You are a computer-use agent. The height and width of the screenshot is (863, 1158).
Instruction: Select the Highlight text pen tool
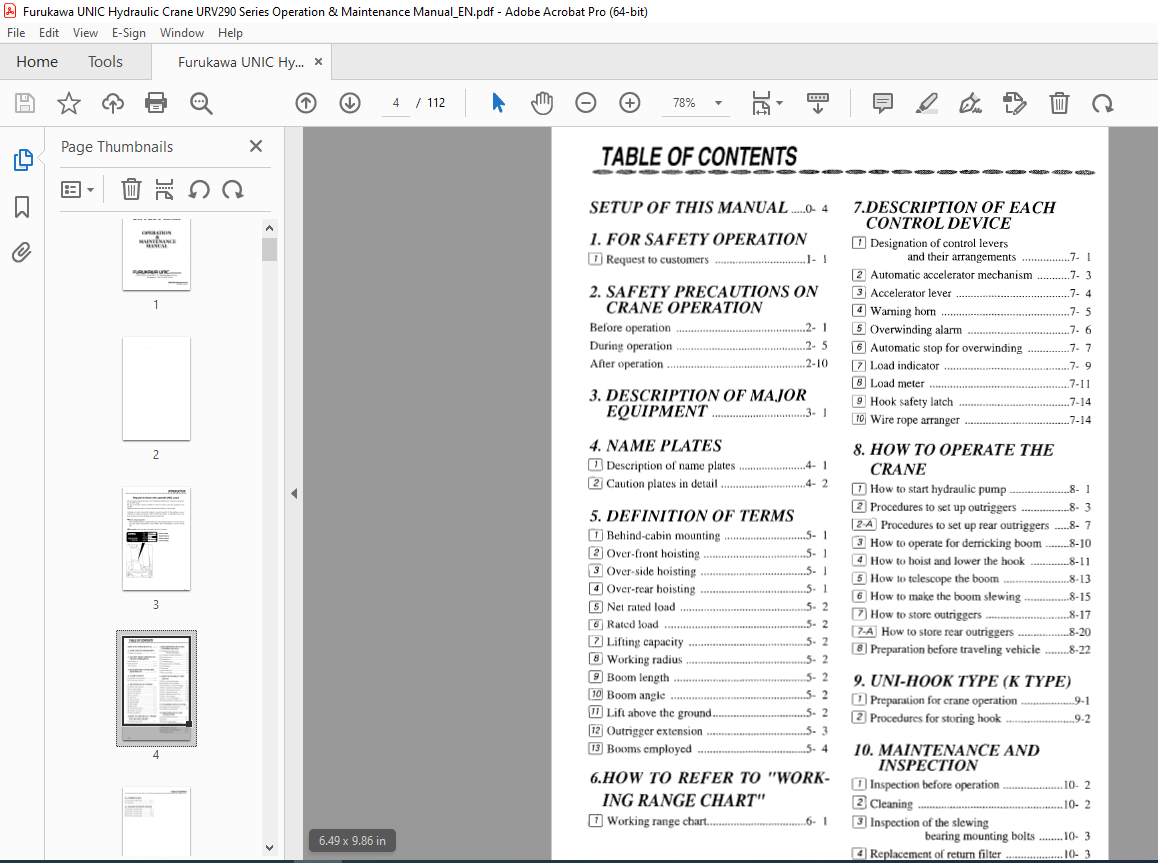click(x=926, y=103)
